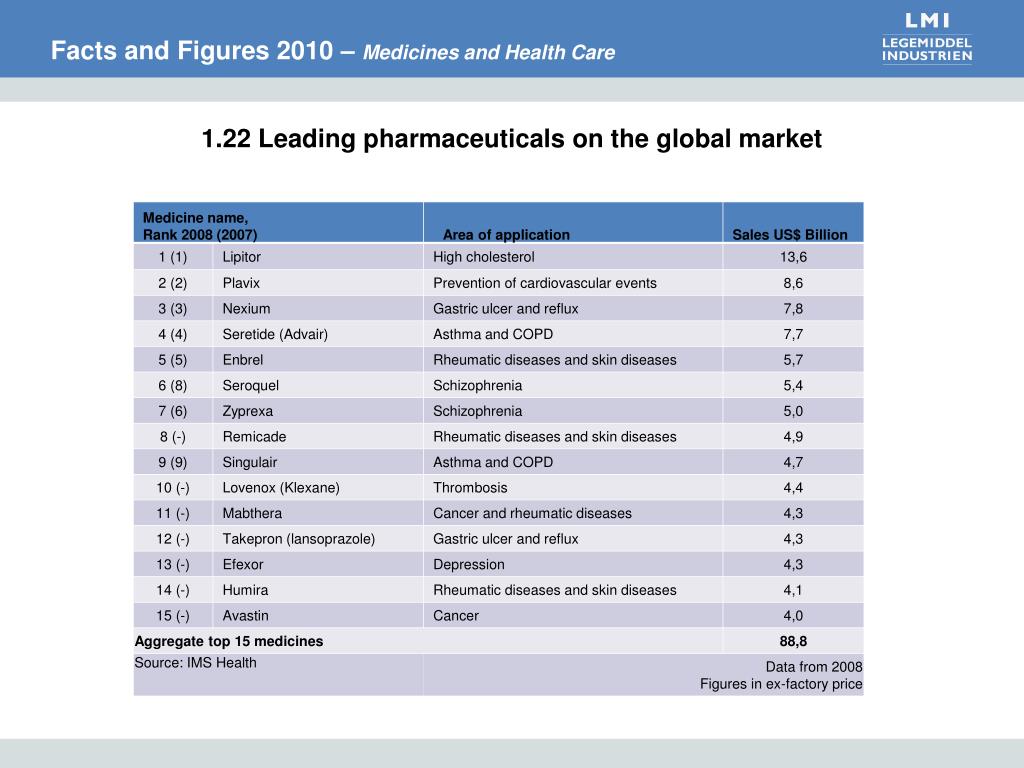Click the sales value 4,3 in Efexor row

click(x=793, y=564)
